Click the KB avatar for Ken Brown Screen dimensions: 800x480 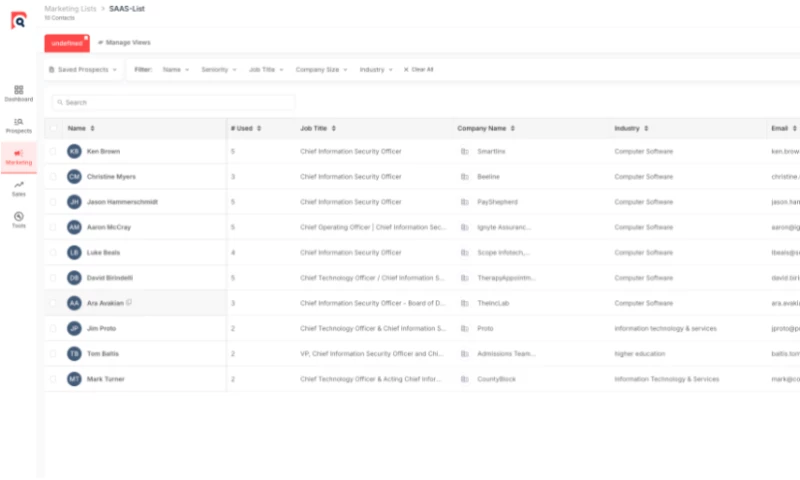[74, 151]
